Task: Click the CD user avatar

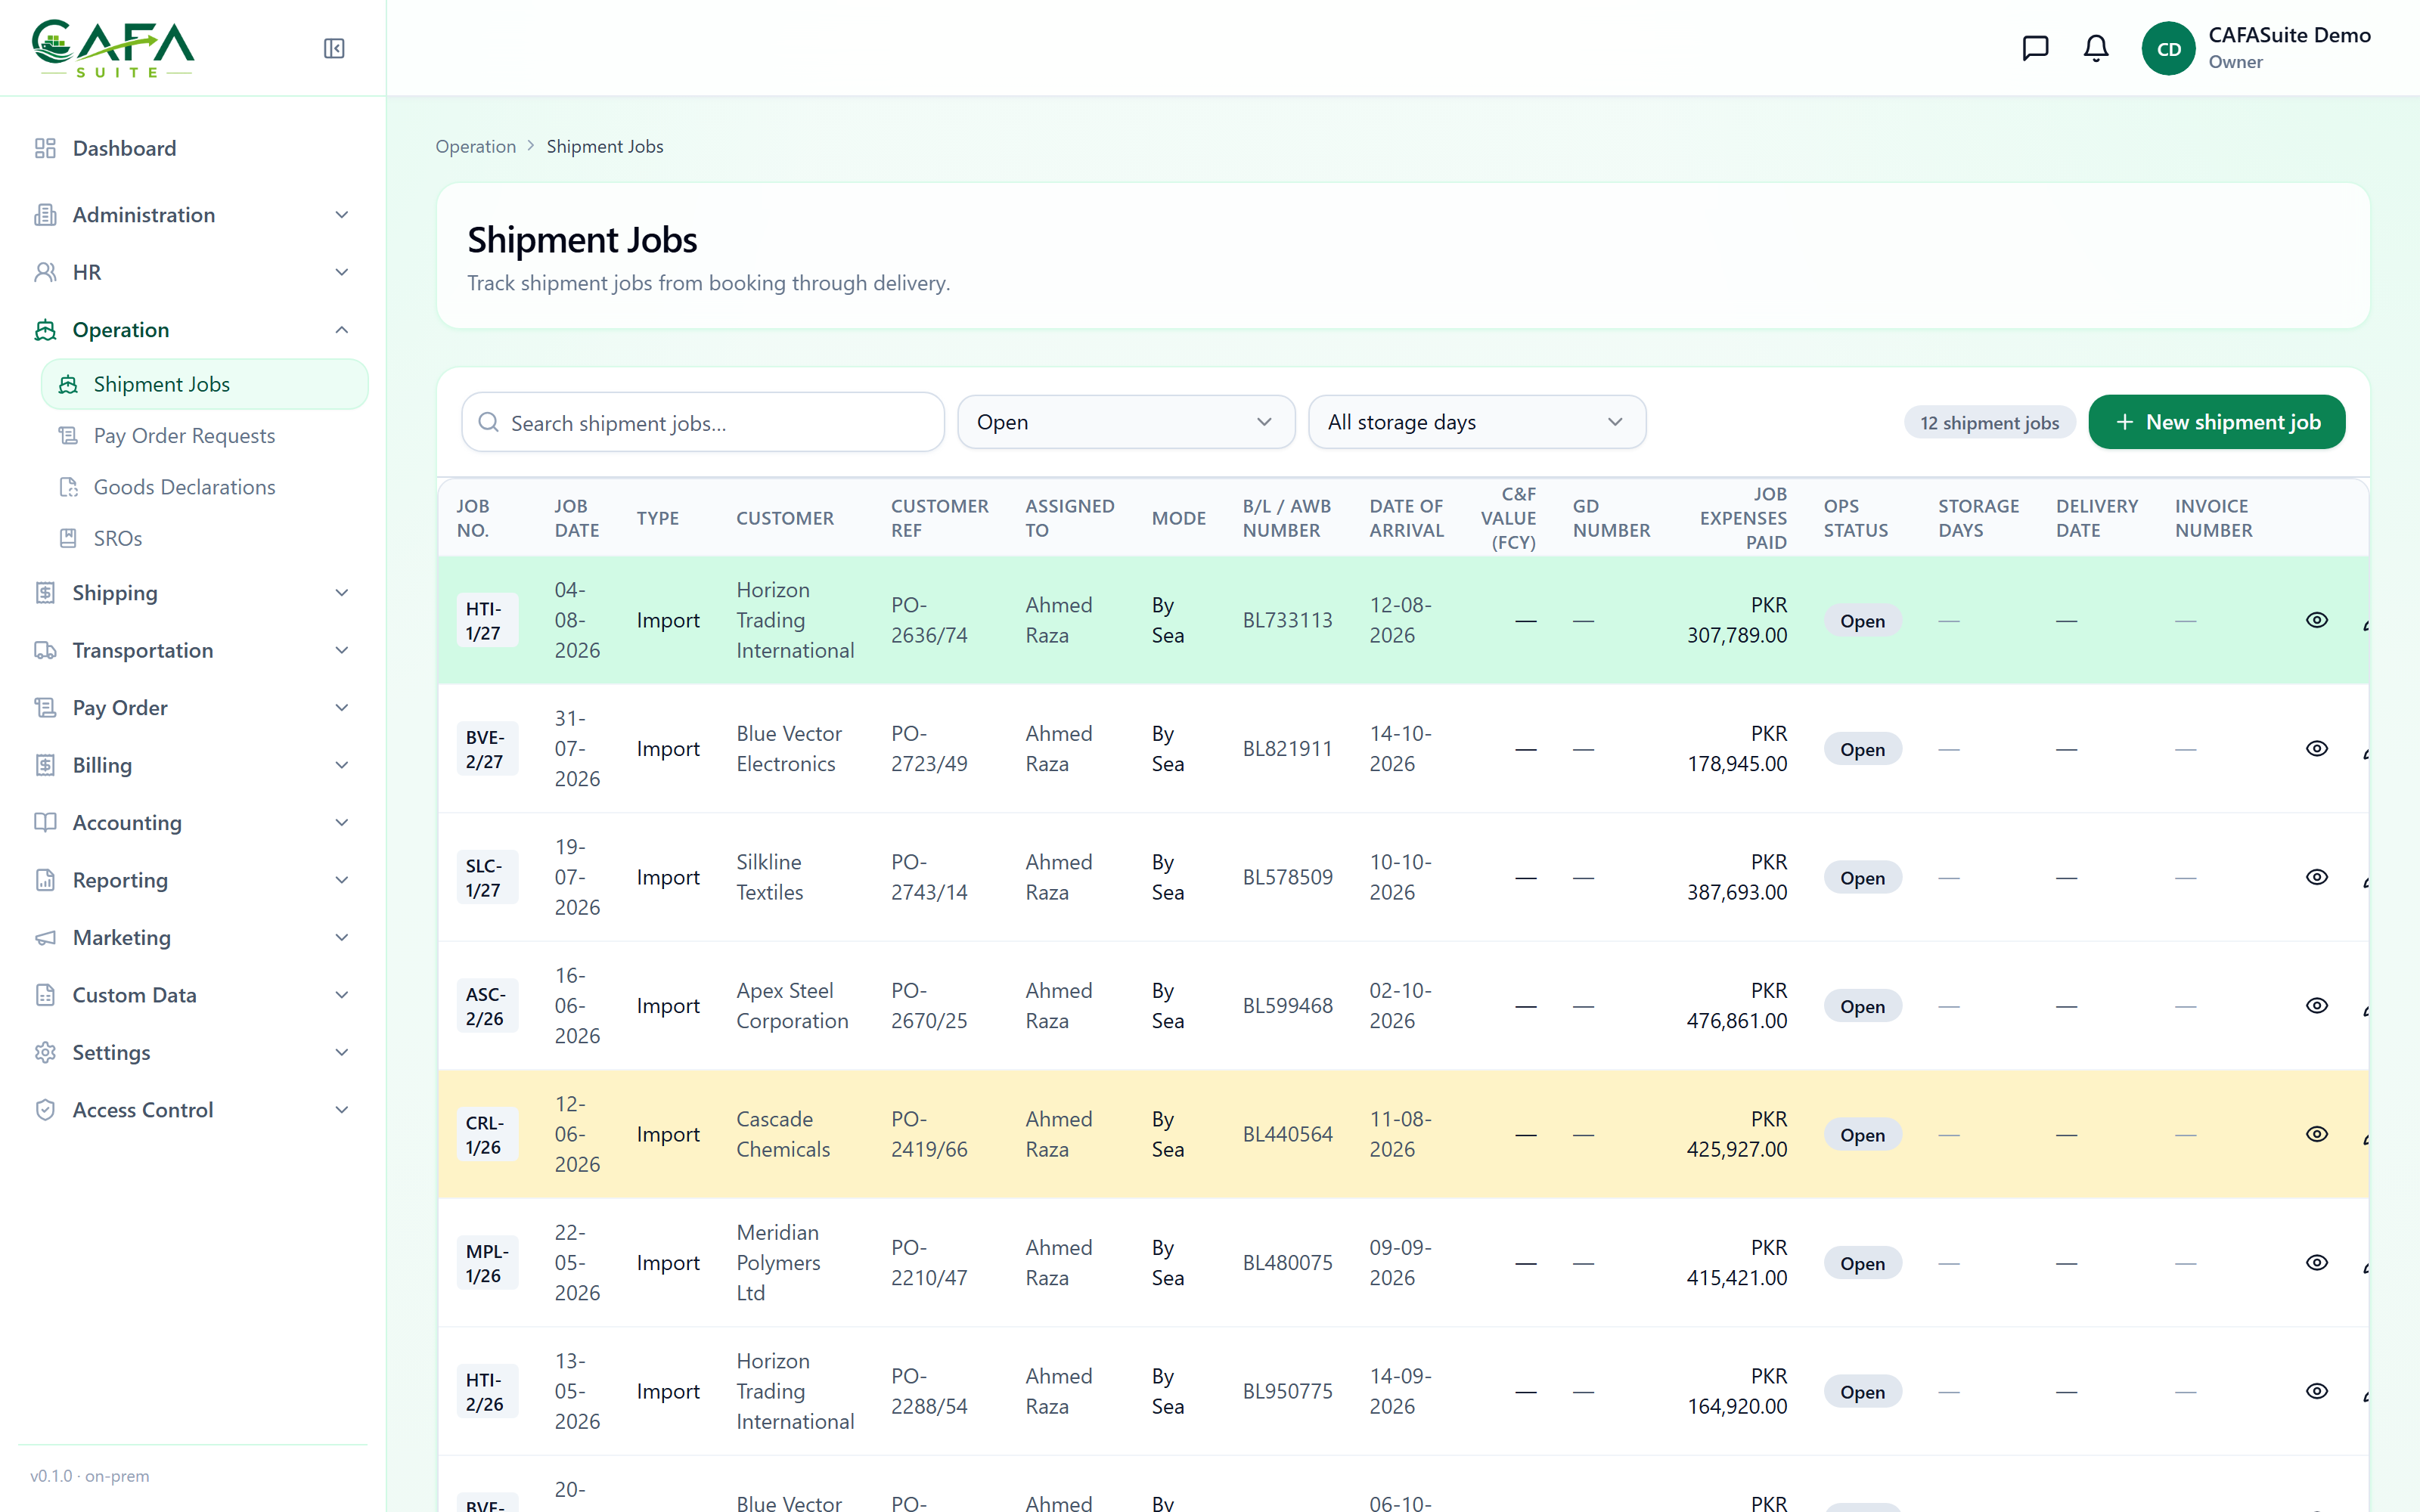Action: point(2168,48)
